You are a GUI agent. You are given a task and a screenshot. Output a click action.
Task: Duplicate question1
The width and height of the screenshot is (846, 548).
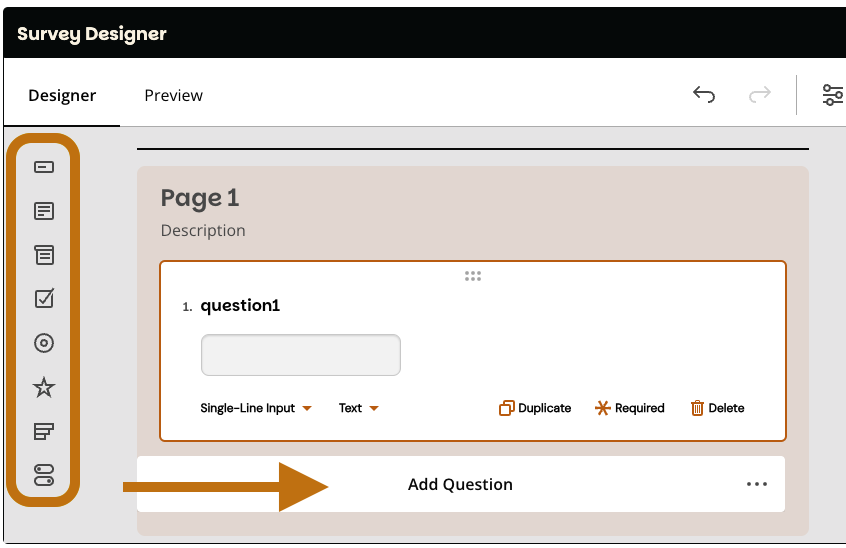click(535, 408)
